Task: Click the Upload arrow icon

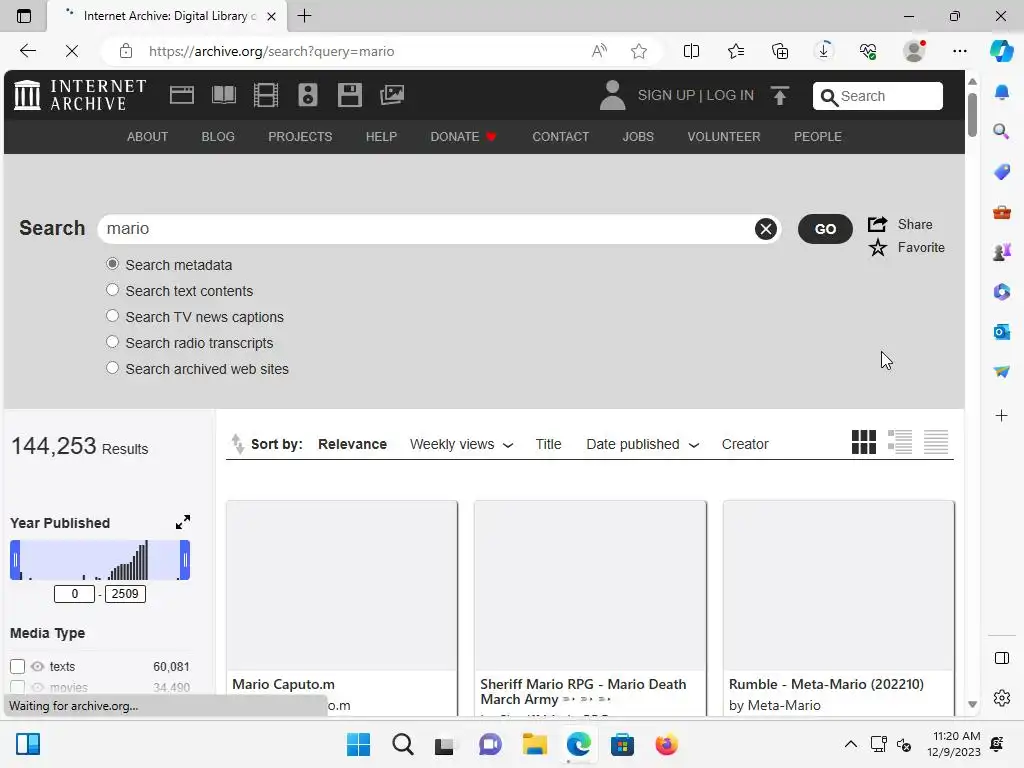Action: tap(780, 95)
